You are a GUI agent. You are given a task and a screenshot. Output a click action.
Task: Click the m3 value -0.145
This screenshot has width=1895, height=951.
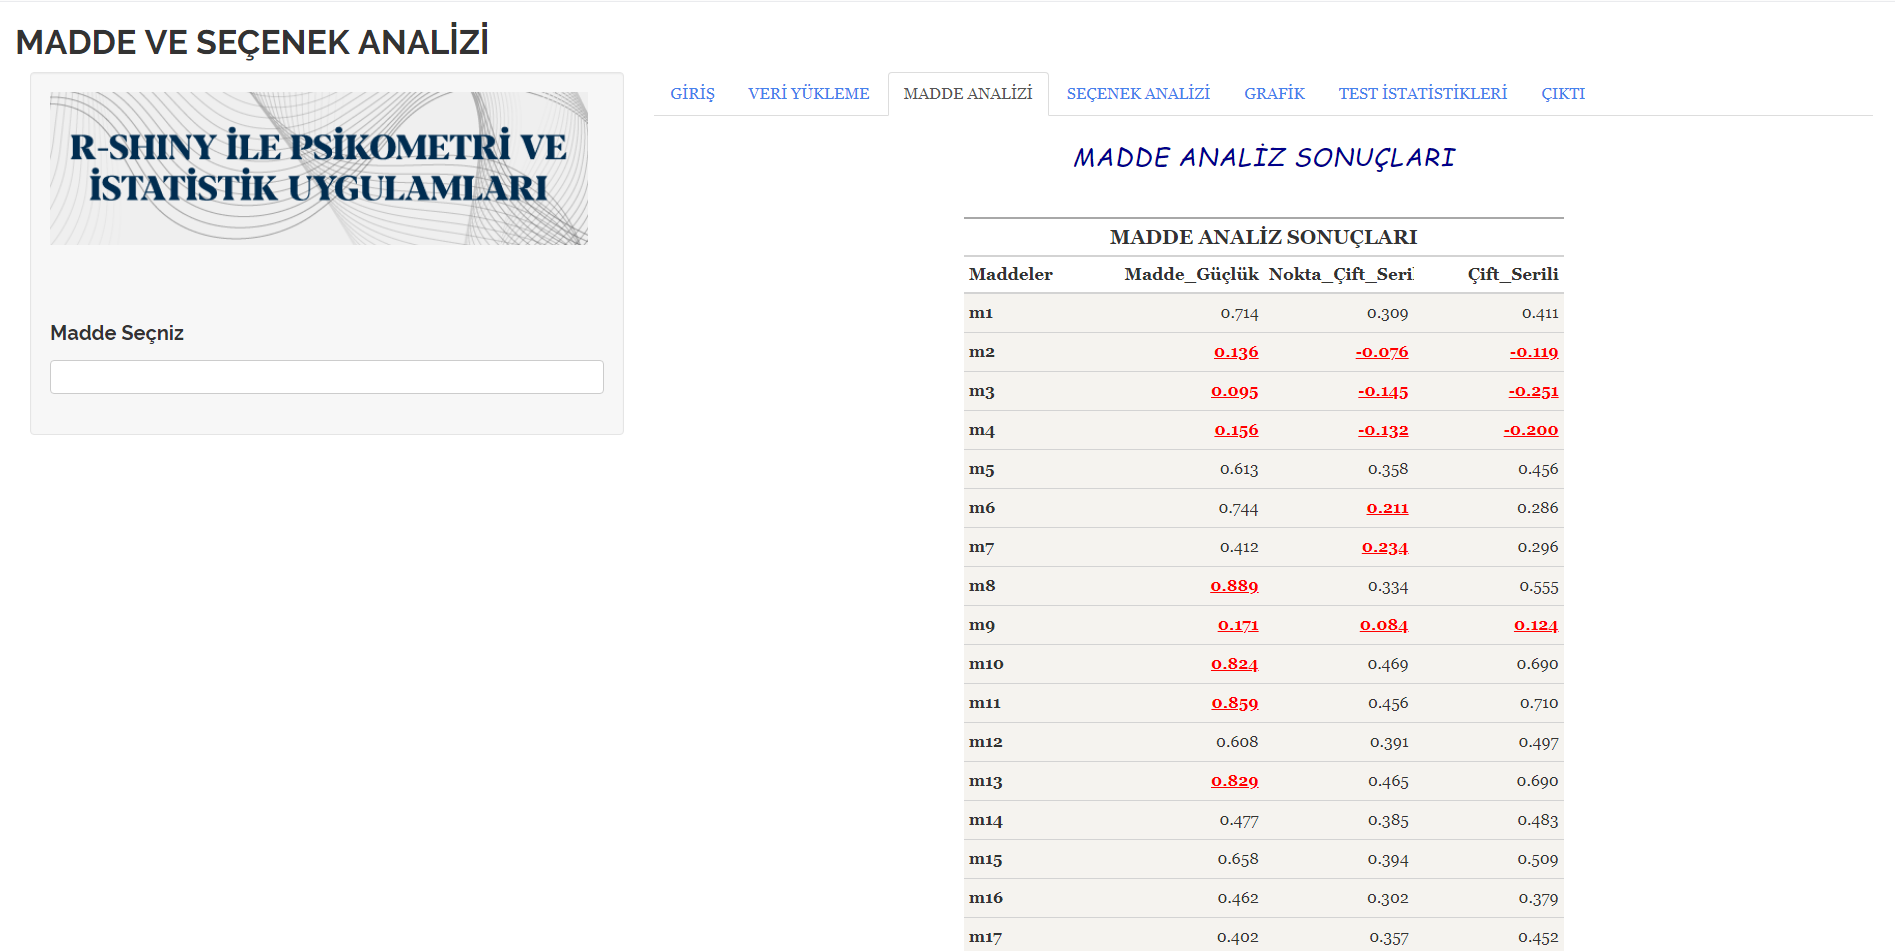pyautogui.click(x=1383, y=391)
